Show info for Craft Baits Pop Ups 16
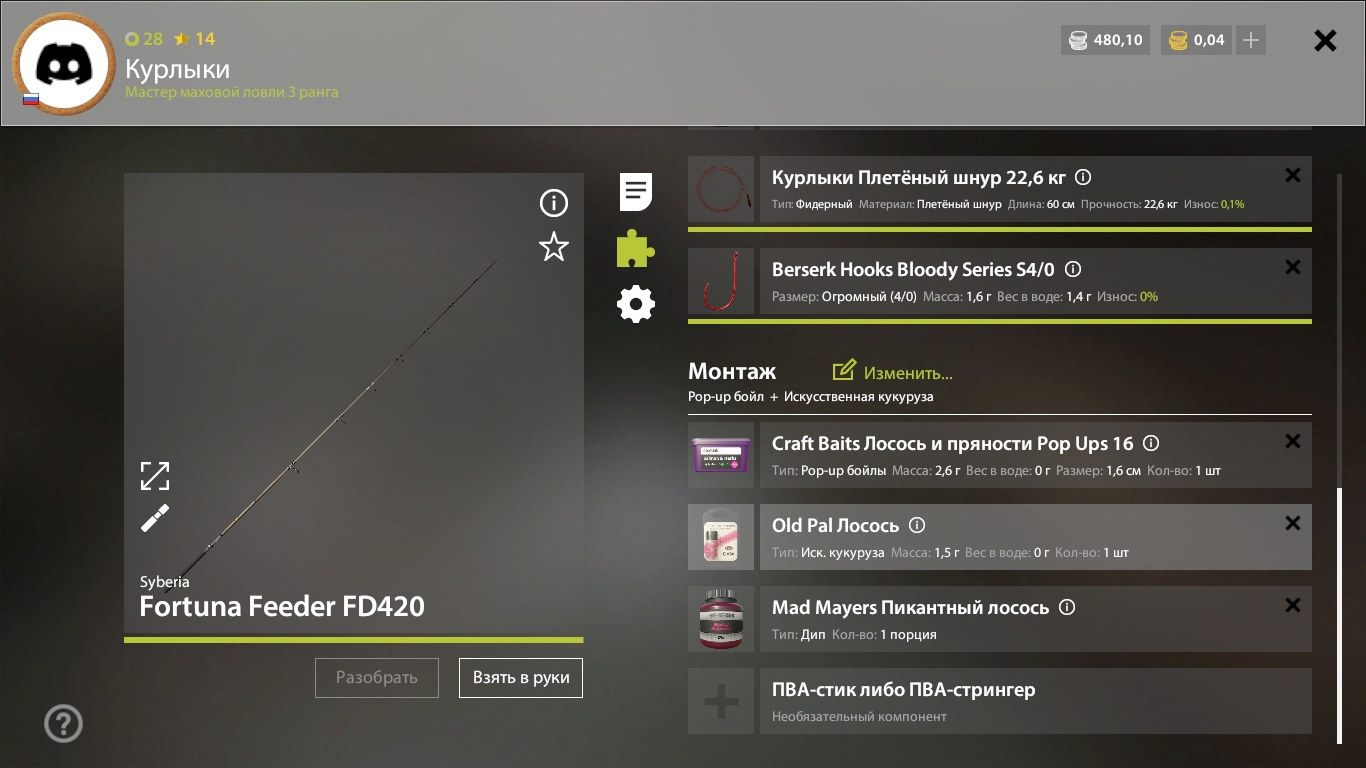 pyautogui.click(x=1151, y=443)
